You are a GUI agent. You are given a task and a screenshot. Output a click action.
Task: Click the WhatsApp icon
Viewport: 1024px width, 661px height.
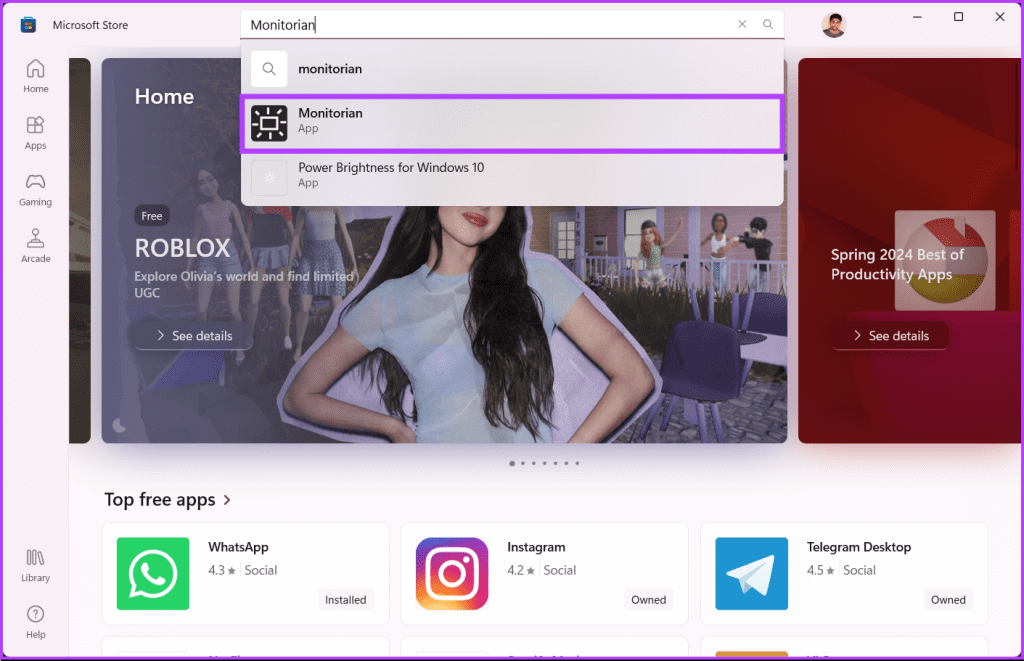pos(153,573)
